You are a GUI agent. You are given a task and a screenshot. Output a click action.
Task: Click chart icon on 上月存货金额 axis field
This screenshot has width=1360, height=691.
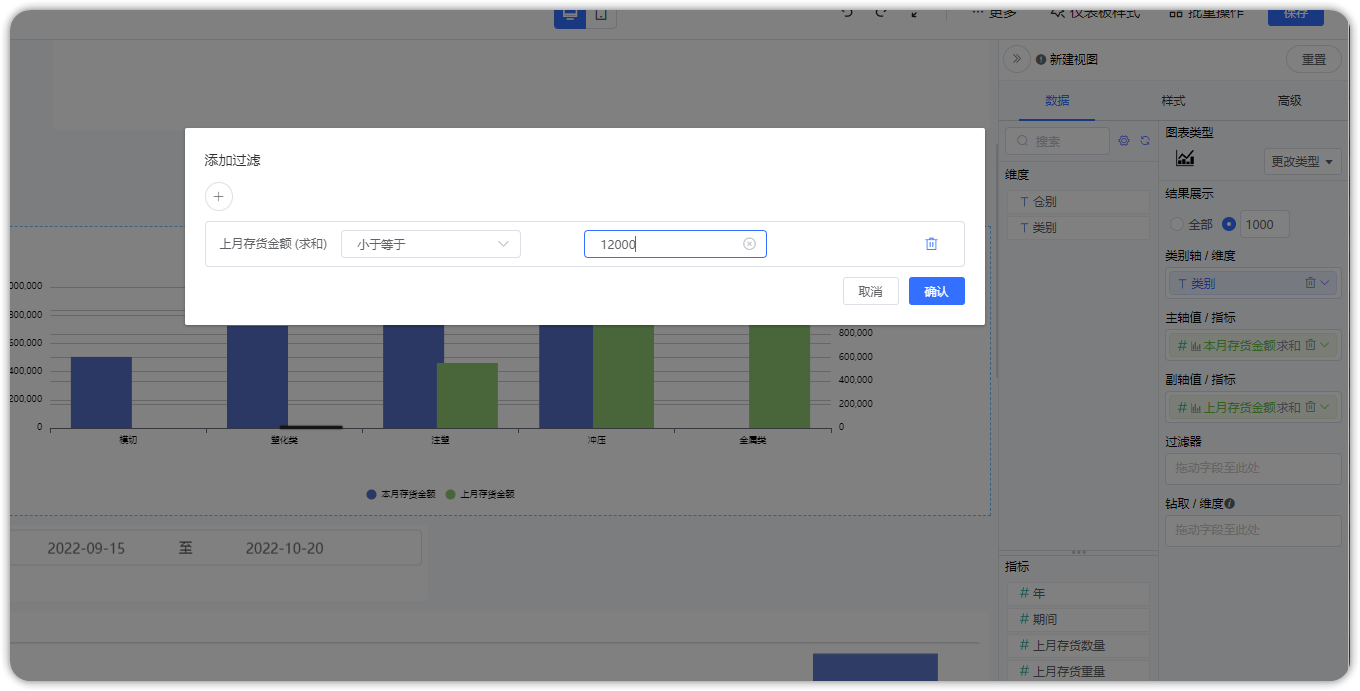click(x=1195, y=407)
